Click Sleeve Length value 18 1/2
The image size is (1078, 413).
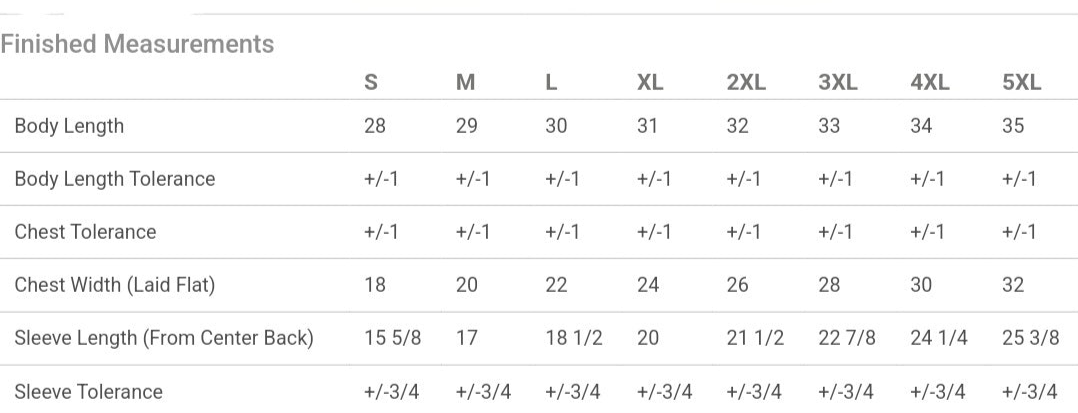tap(573, 338)
